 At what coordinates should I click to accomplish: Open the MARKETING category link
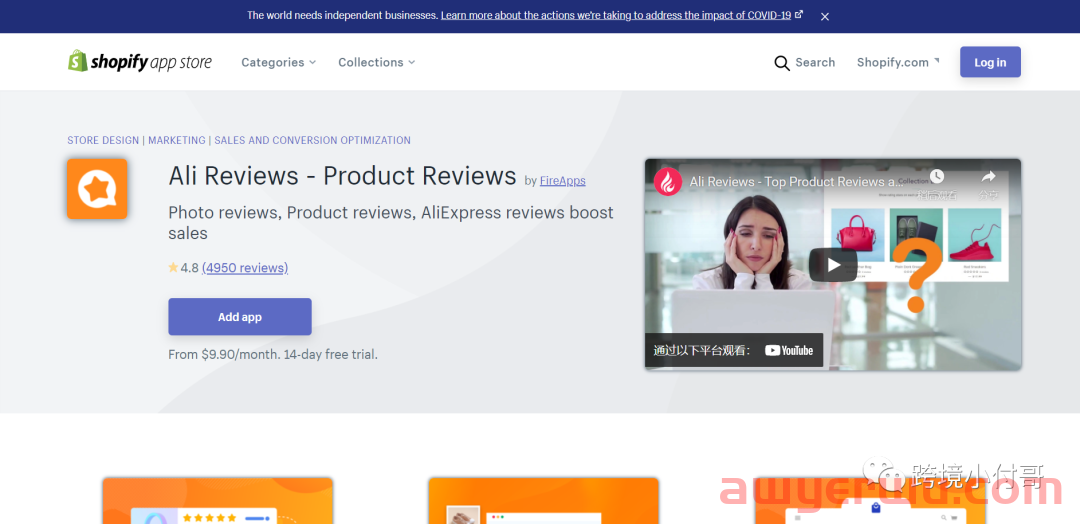point(177,140)
